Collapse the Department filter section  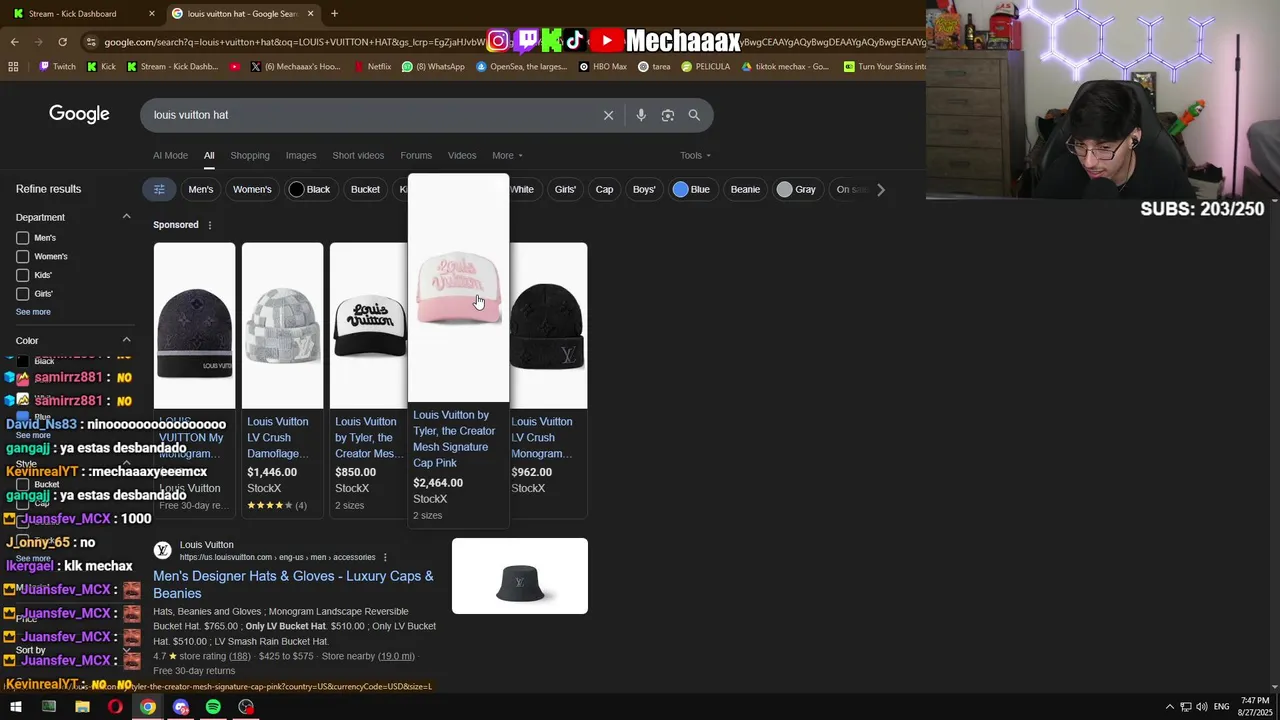click(x=126, y=217)
